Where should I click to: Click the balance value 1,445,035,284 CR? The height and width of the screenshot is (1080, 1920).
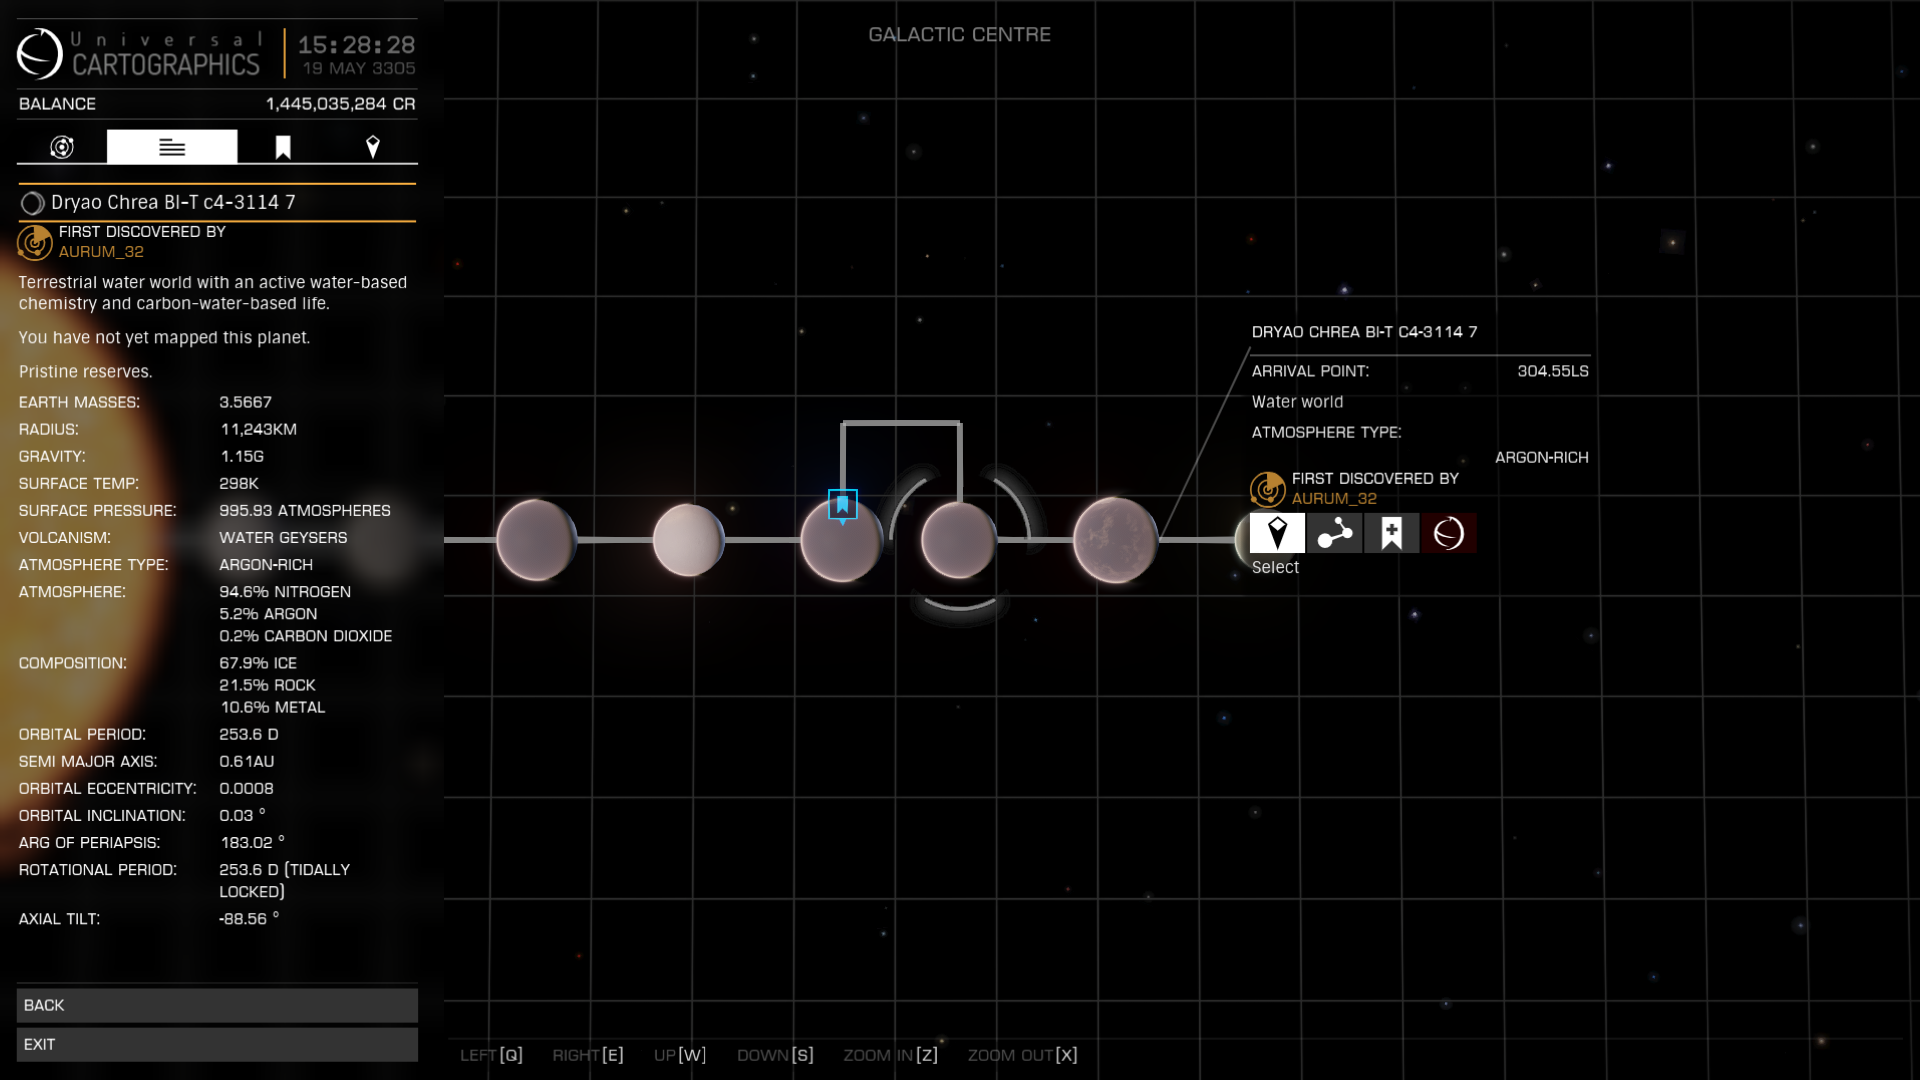tap(340, 104)
